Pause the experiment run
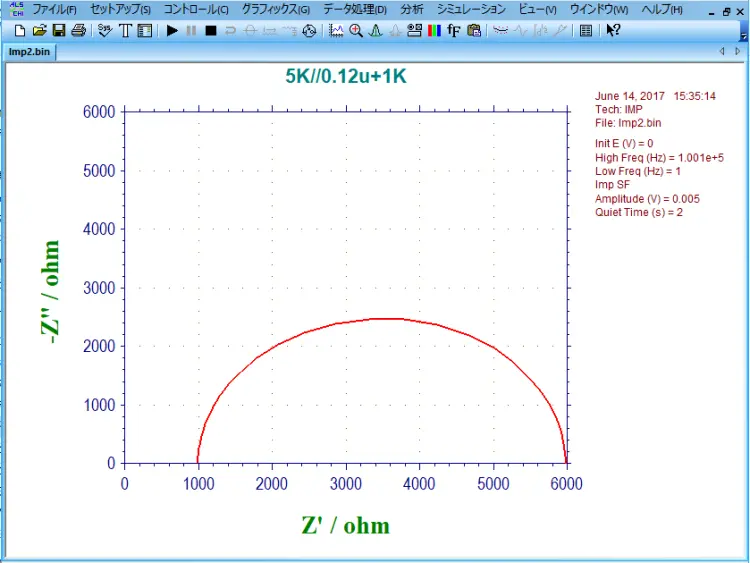750x563 pixels. point(191,31)
